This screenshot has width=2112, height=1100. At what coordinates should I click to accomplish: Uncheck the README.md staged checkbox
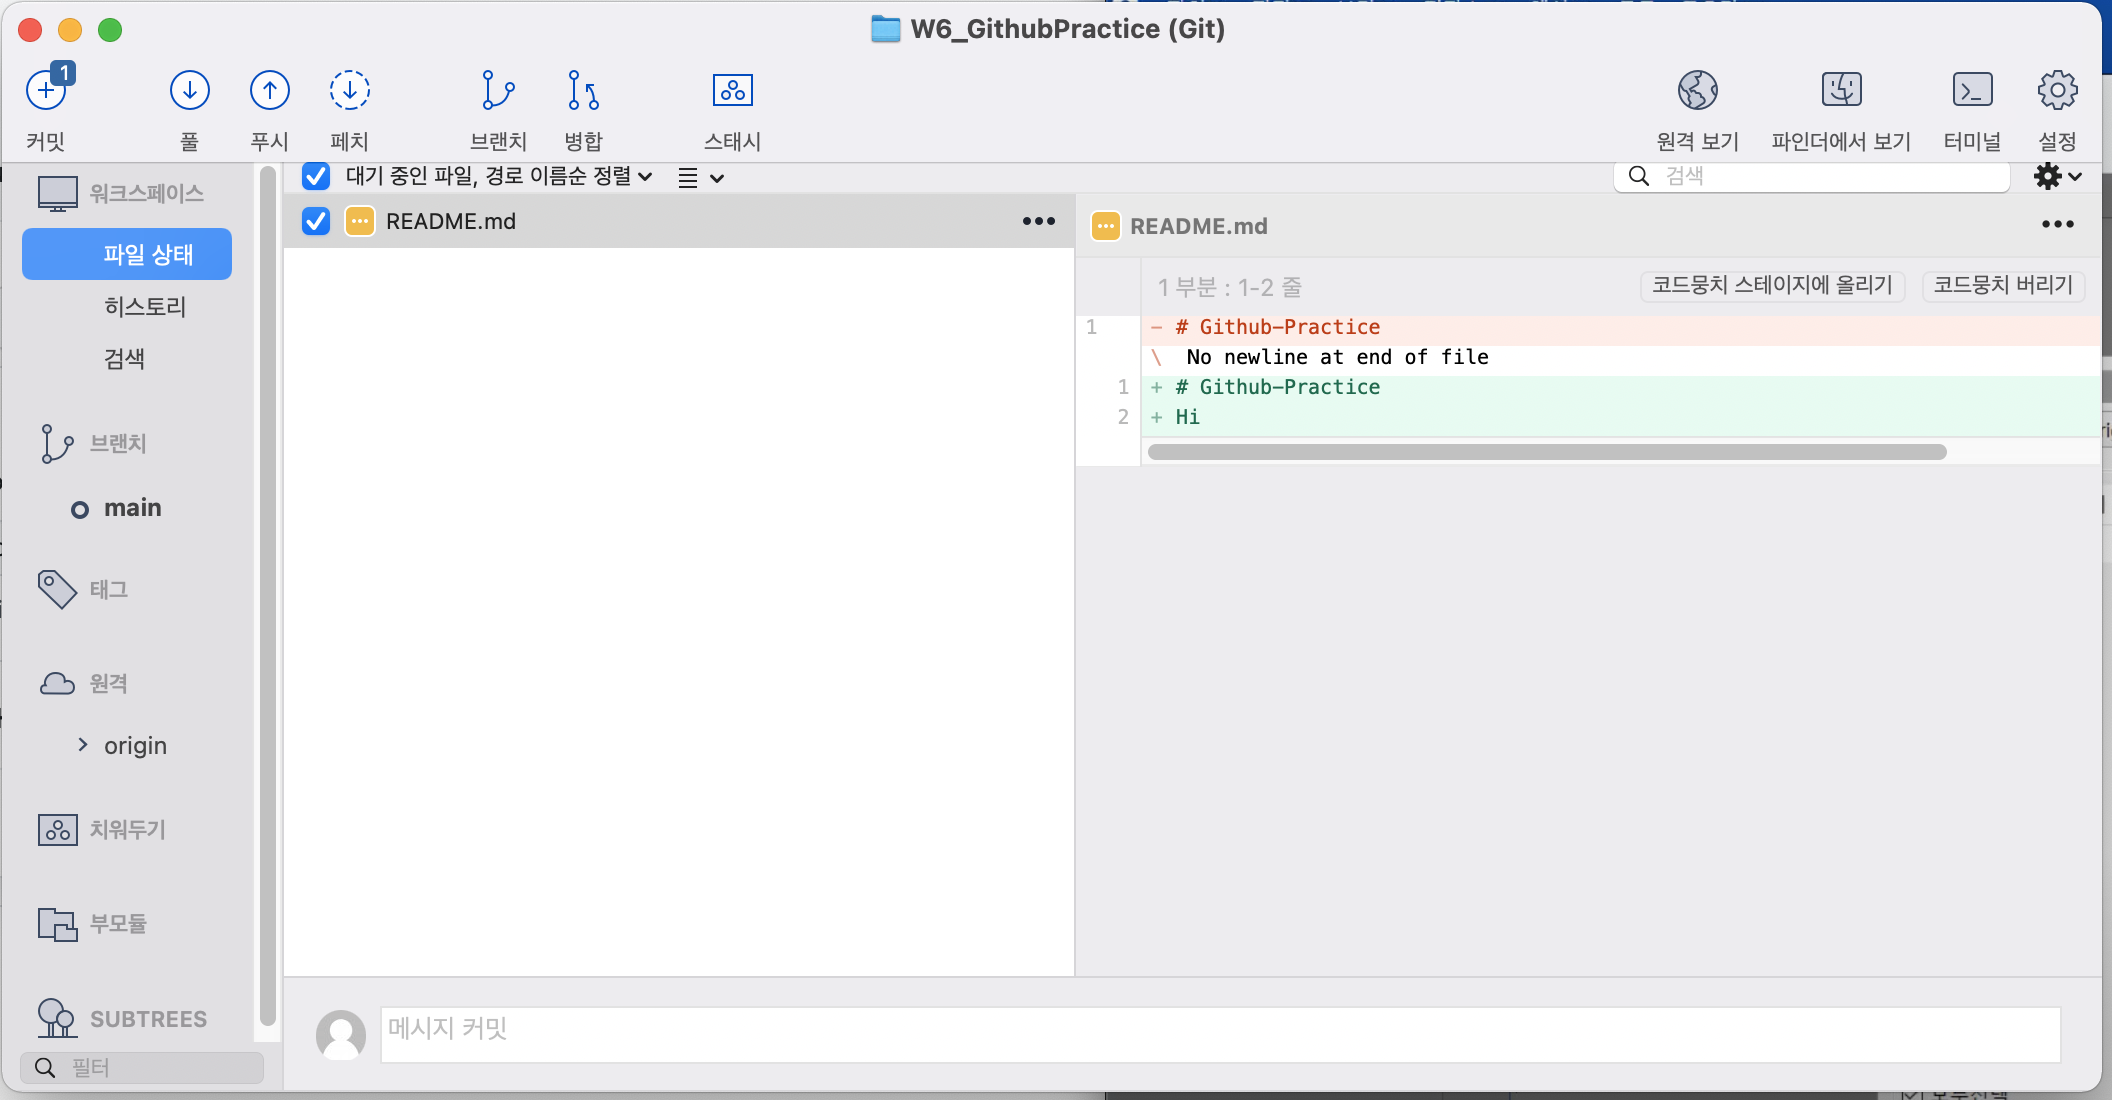click(x=316, y=221)
